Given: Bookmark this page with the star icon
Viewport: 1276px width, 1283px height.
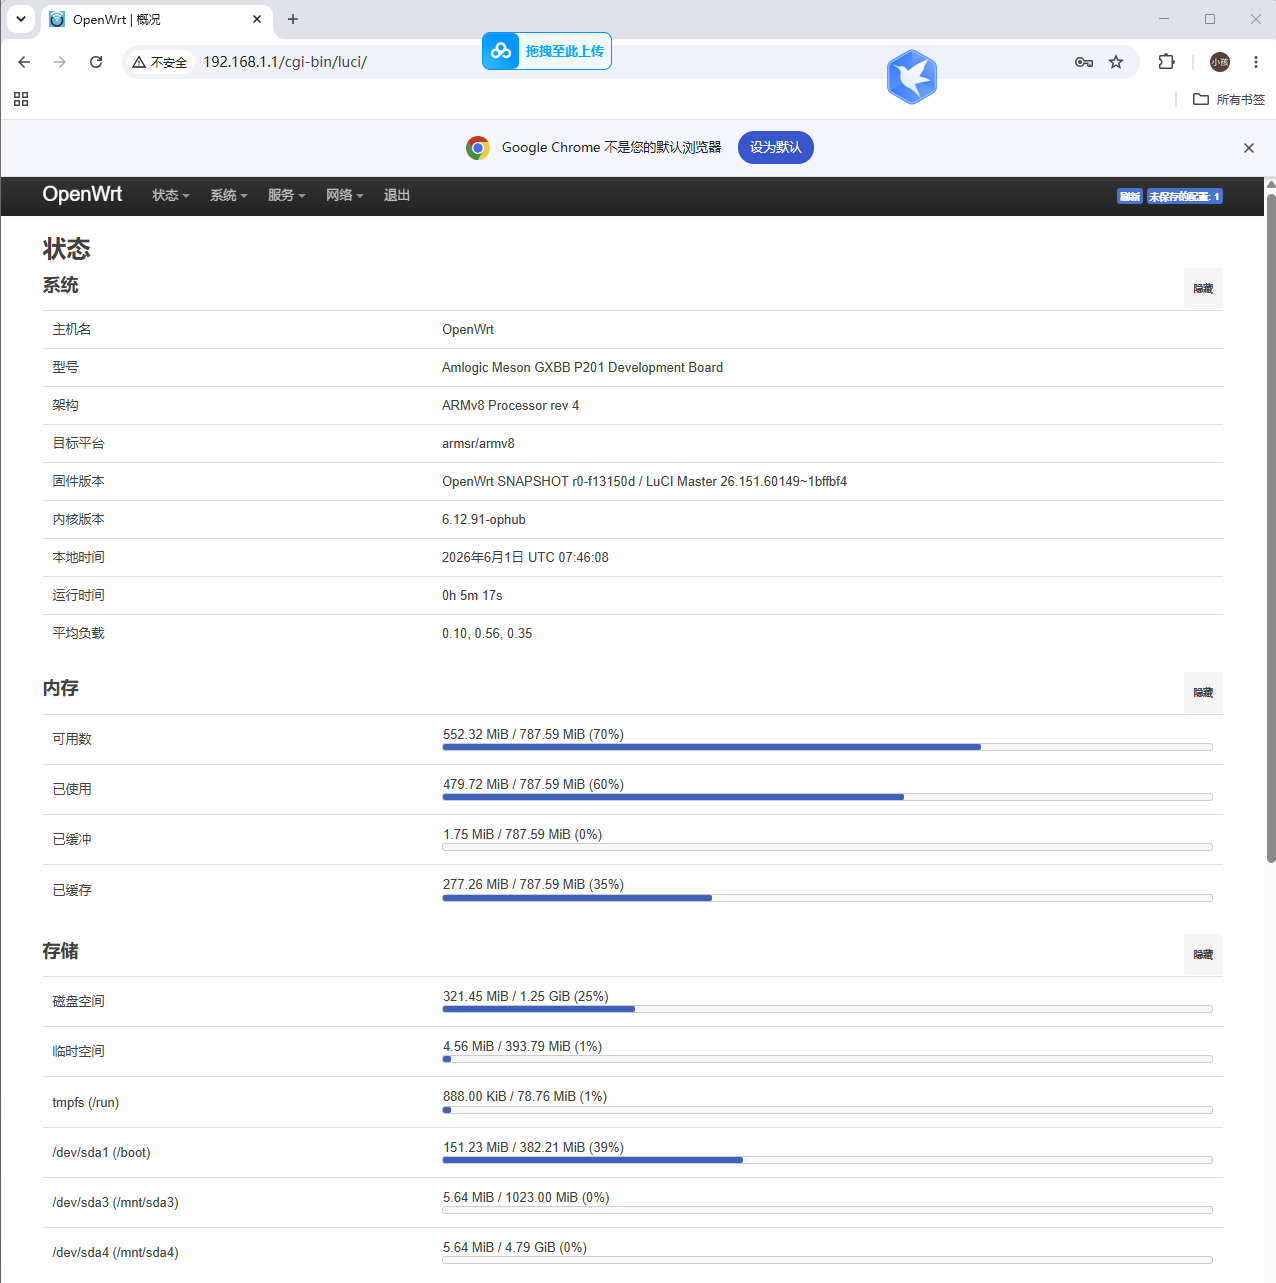Looking at the screenshot, I should coord(1116,62).
